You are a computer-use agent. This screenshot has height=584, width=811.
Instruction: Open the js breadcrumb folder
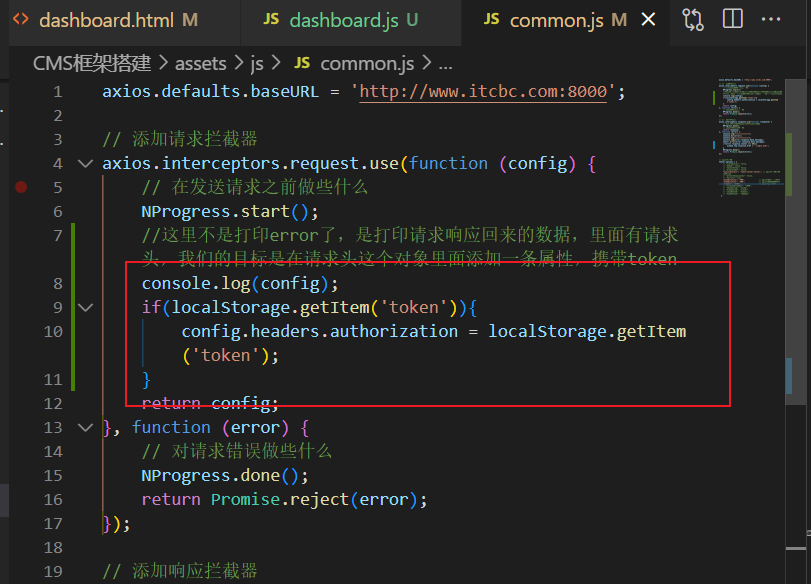coord(257,64)
